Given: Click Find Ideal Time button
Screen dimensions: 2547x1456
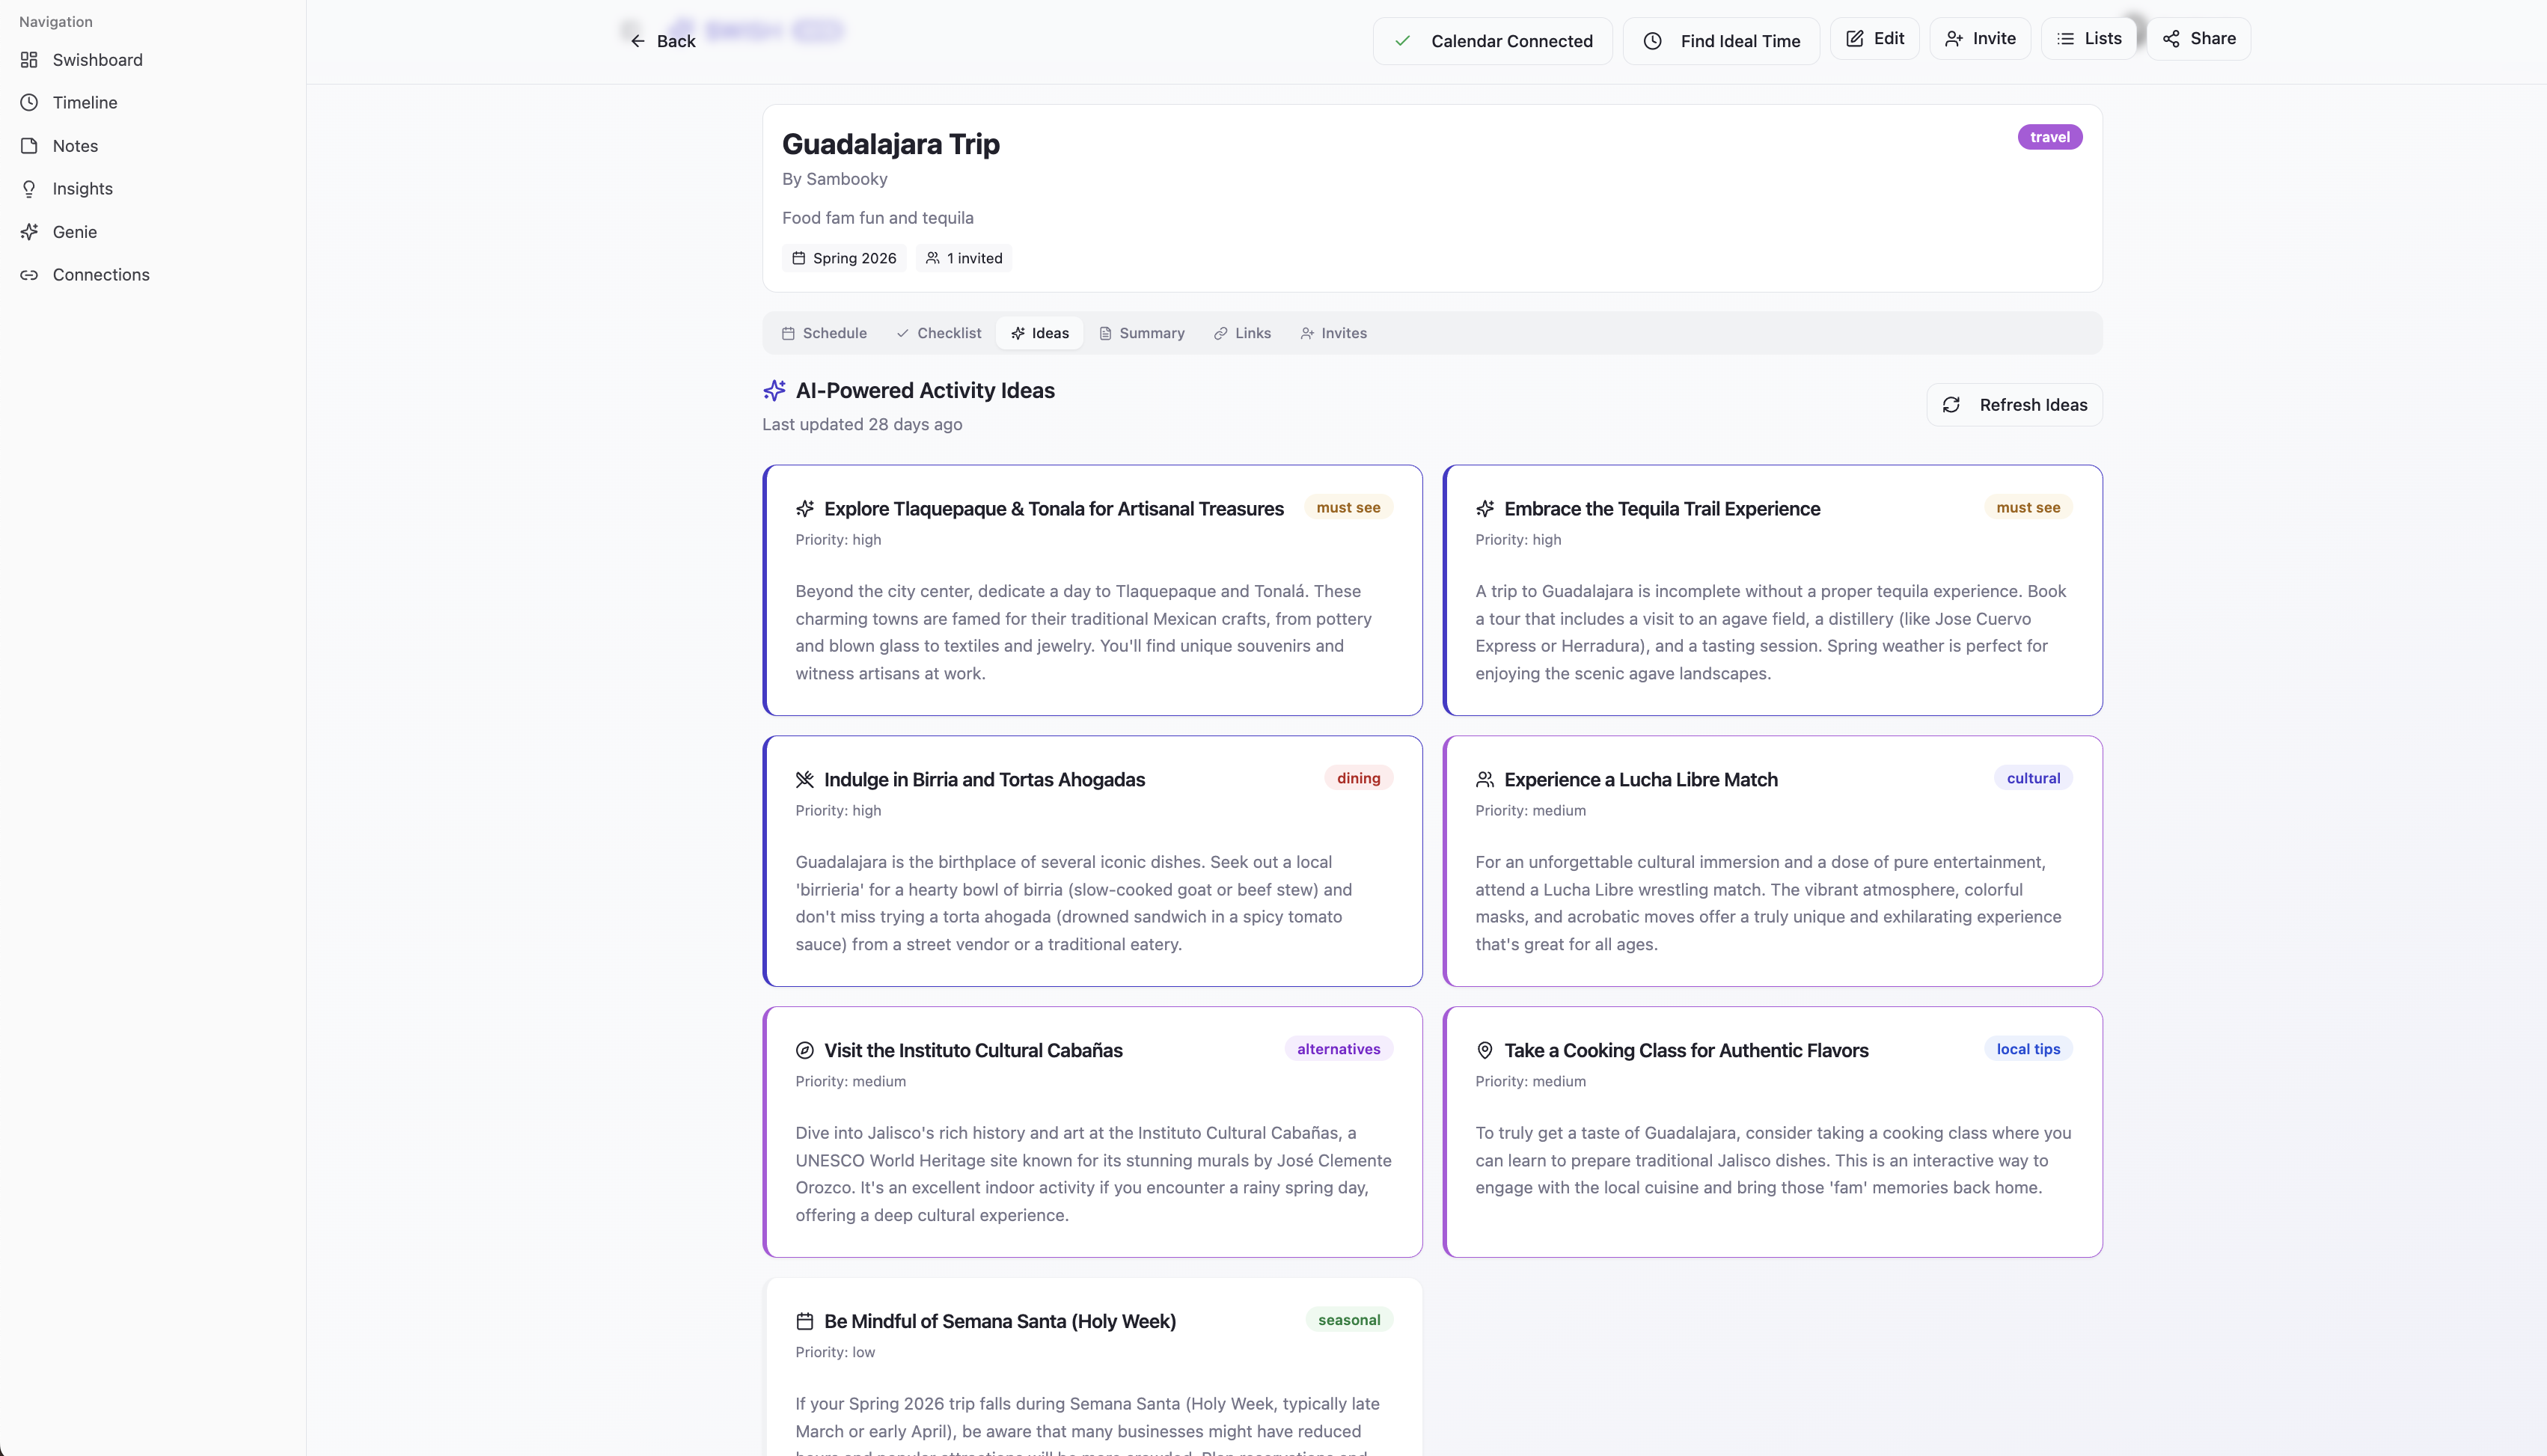Looking at the screenshot, I should click(x=1720, y=41).
